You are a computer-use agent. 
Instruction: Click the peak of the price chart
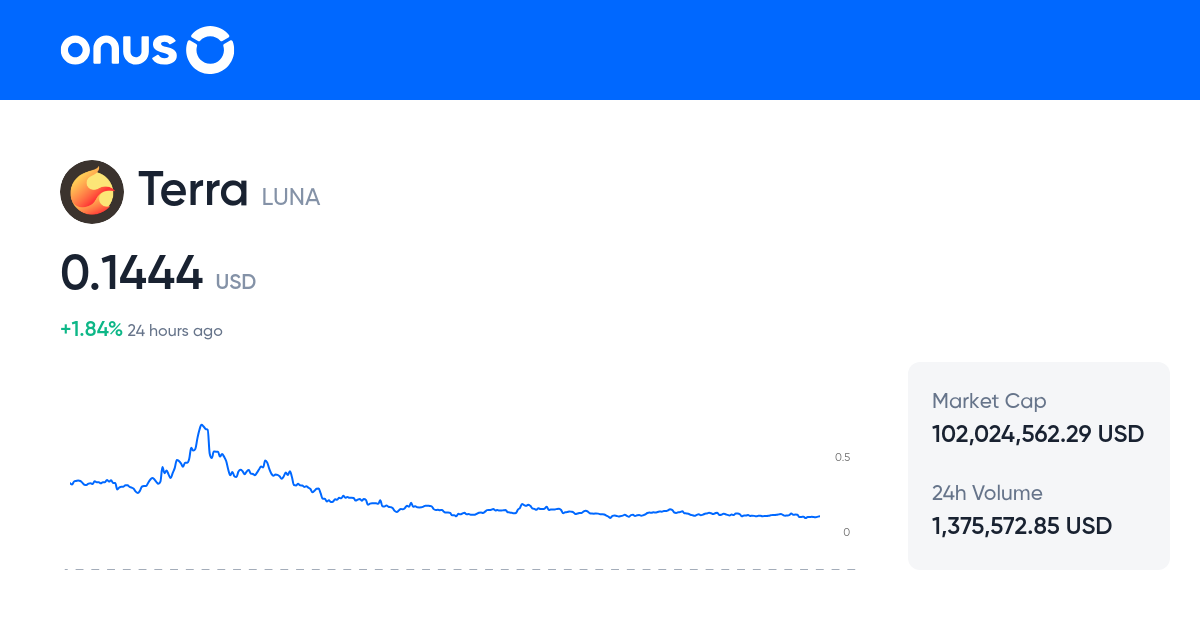coord(203,426)
